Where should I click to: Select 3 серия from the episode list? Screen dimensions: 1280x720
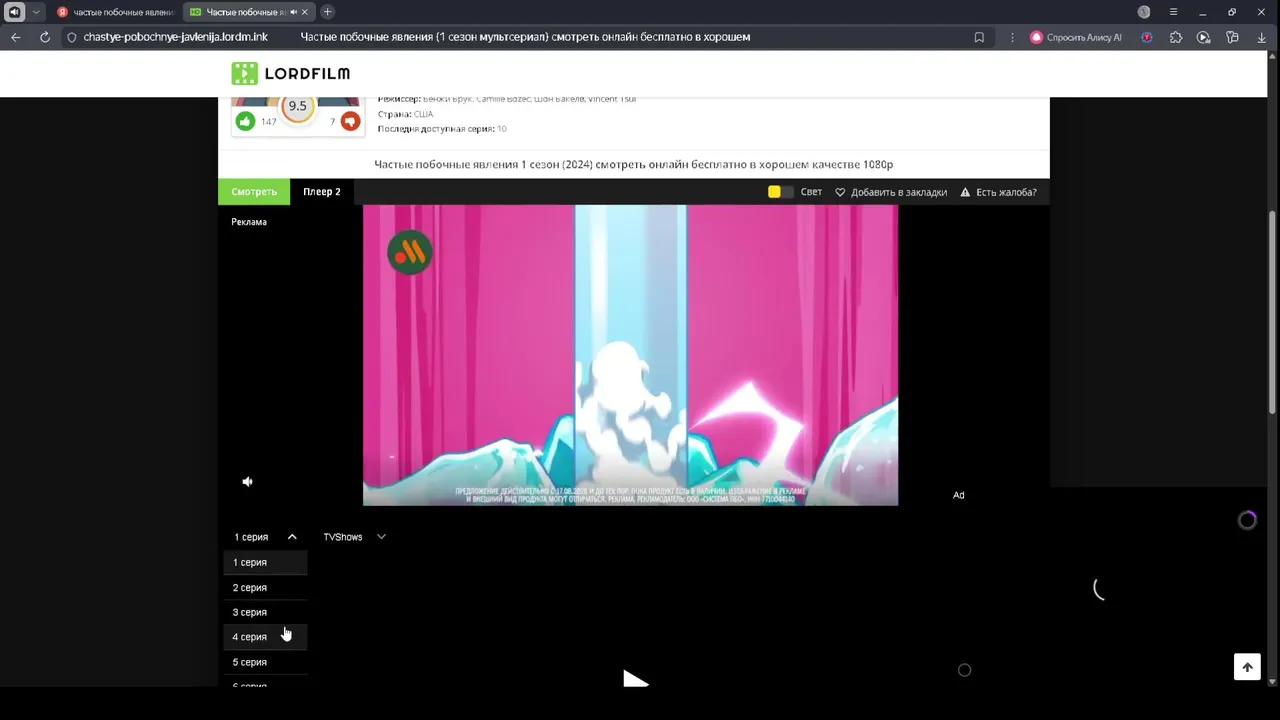coord(265,612)
